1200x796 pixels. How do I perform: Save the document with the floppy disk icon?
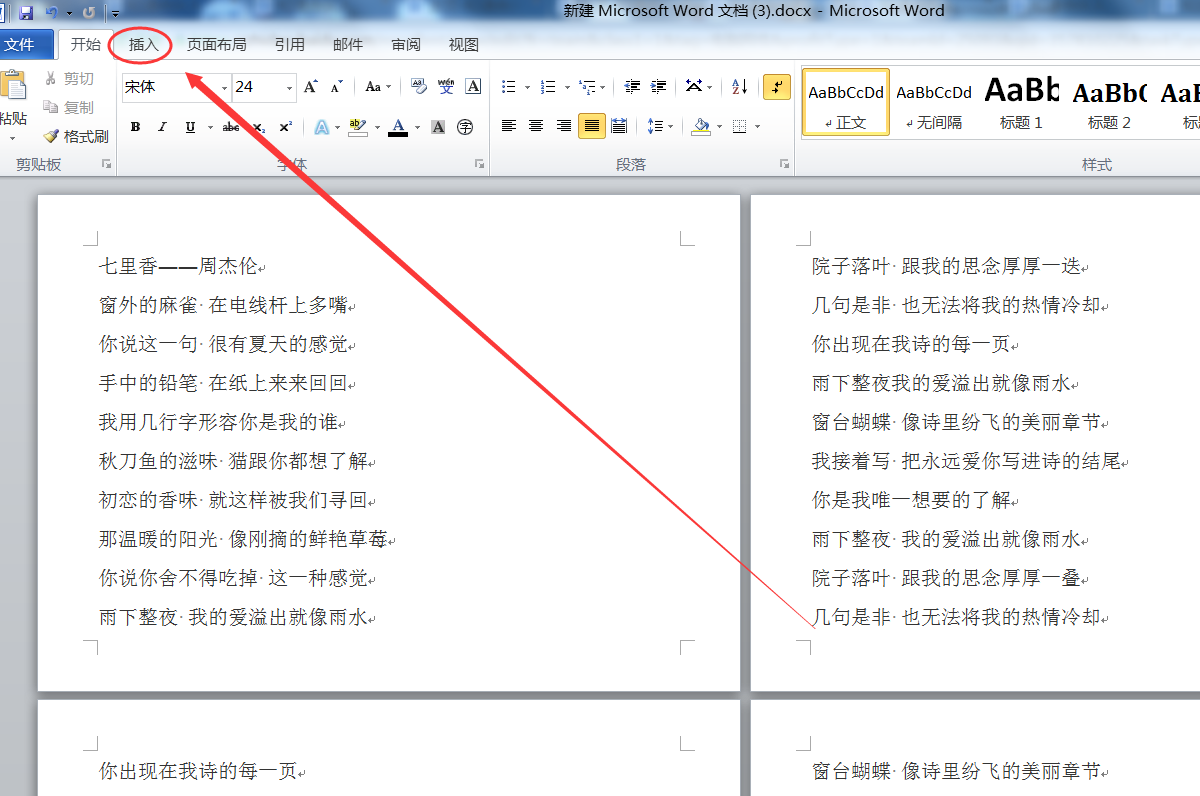pos(26,12)
